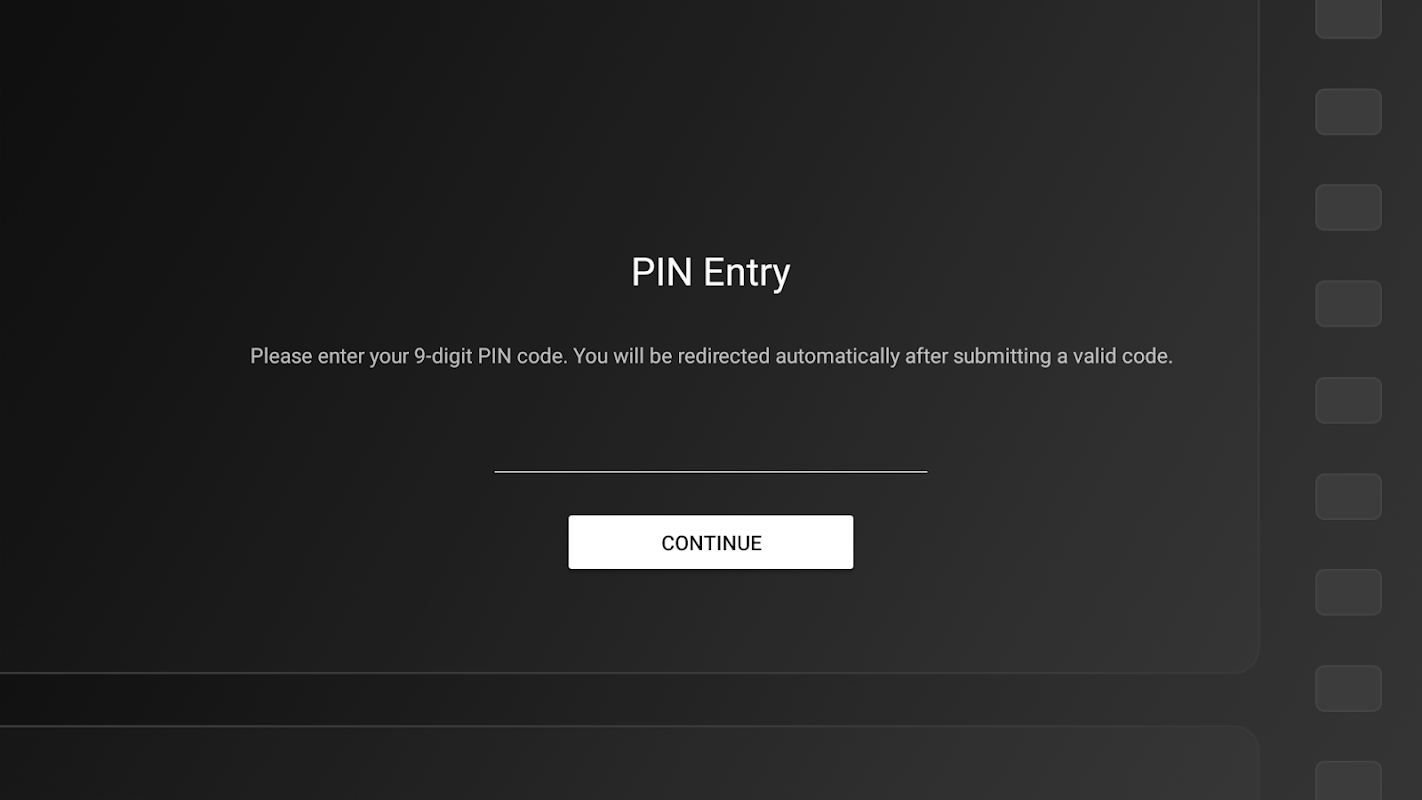This screenshot has width=1422, height=800.
Task: Click the dark gap between the two cards
Action: [x=600, y=700]
